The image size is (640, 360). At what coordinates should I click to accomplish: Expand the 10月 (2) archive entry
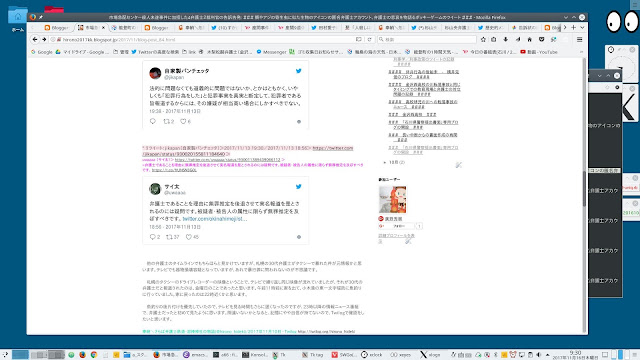[x=385, y=162]
